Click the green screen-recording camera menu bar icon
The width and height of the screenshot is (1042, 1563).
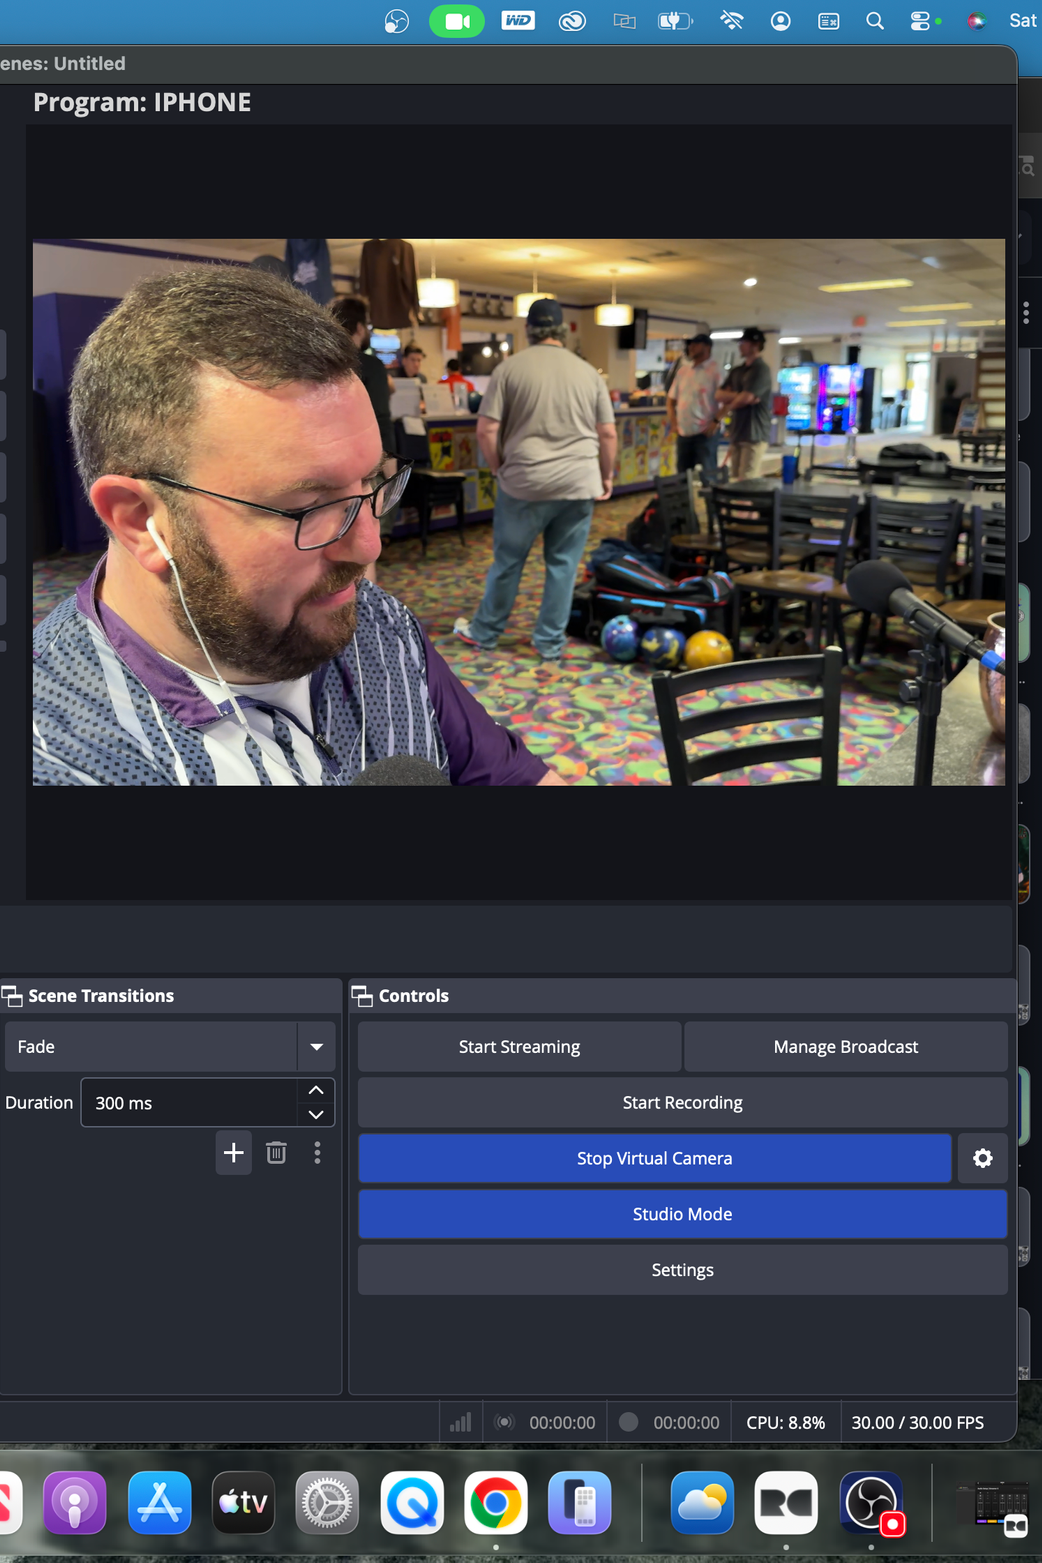pyautogui.click(x=457, y=20)
